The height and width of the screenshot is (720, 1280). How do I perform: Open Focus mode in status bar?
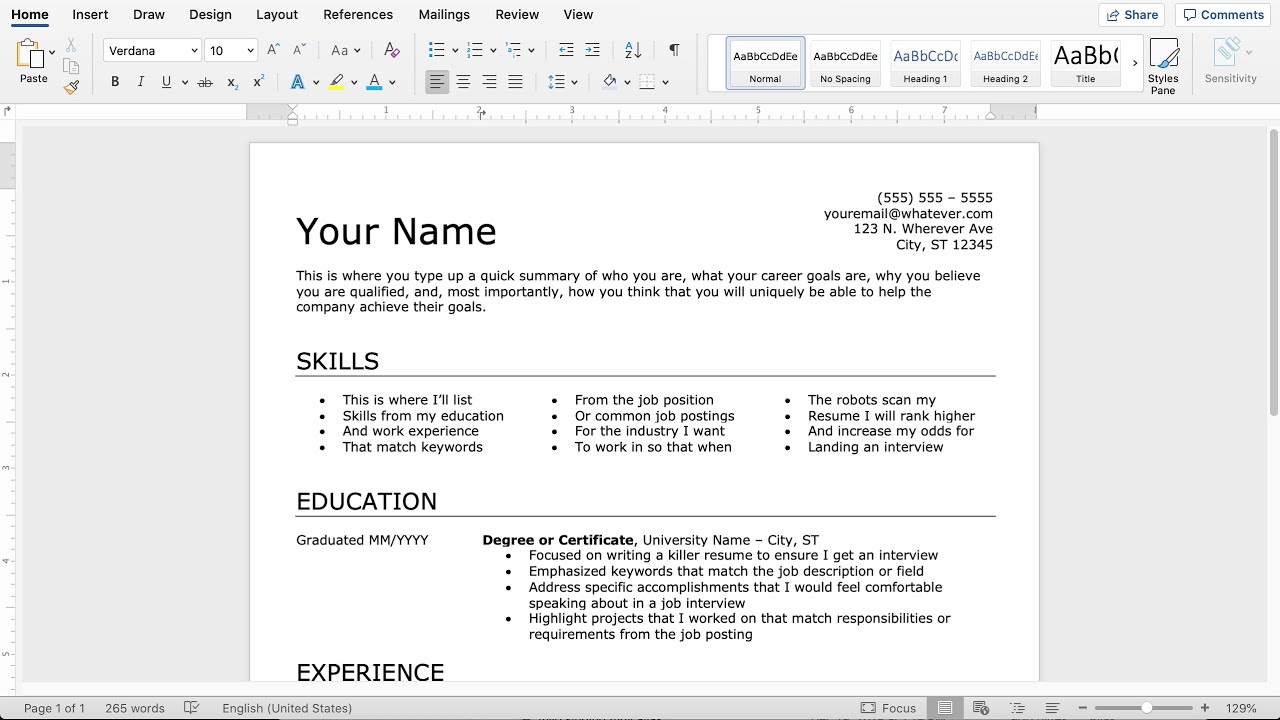888,708
